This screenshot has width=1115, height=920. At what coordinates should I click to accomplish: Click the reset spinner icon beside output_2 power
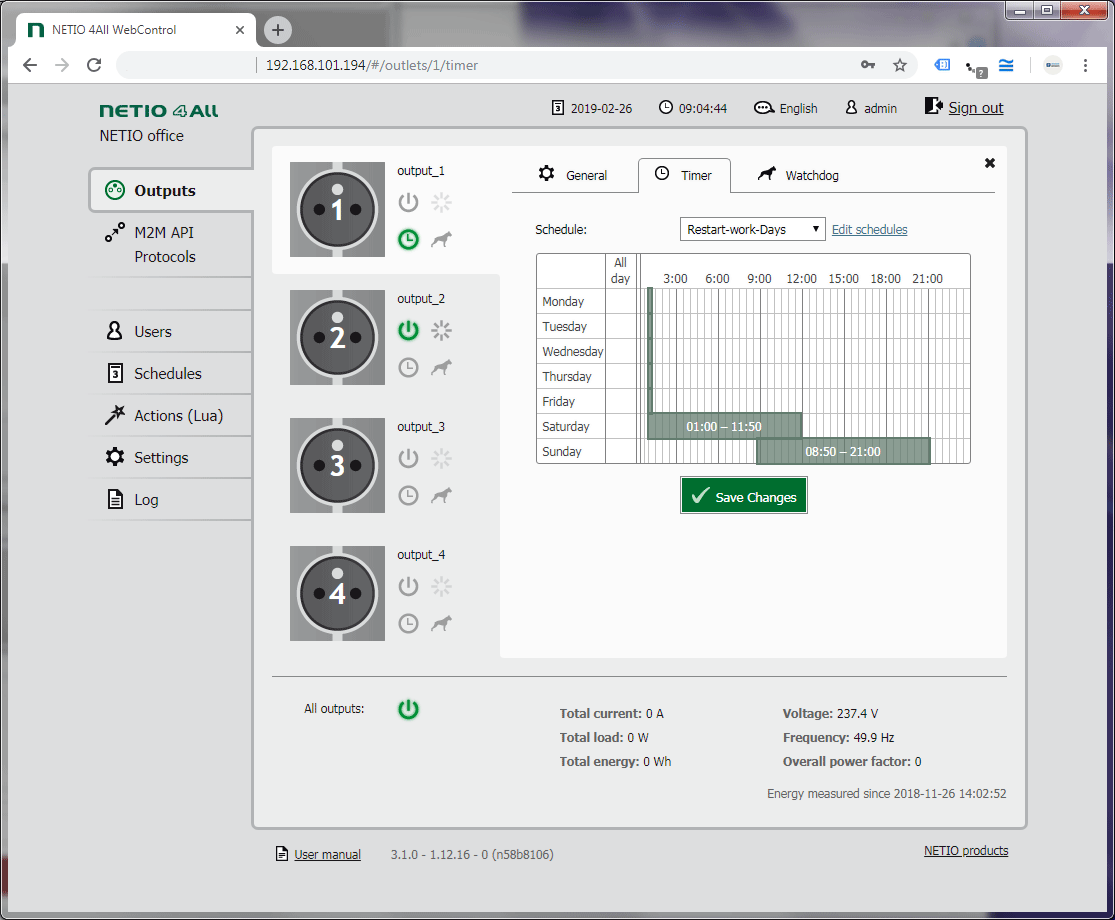click(441, 330)
